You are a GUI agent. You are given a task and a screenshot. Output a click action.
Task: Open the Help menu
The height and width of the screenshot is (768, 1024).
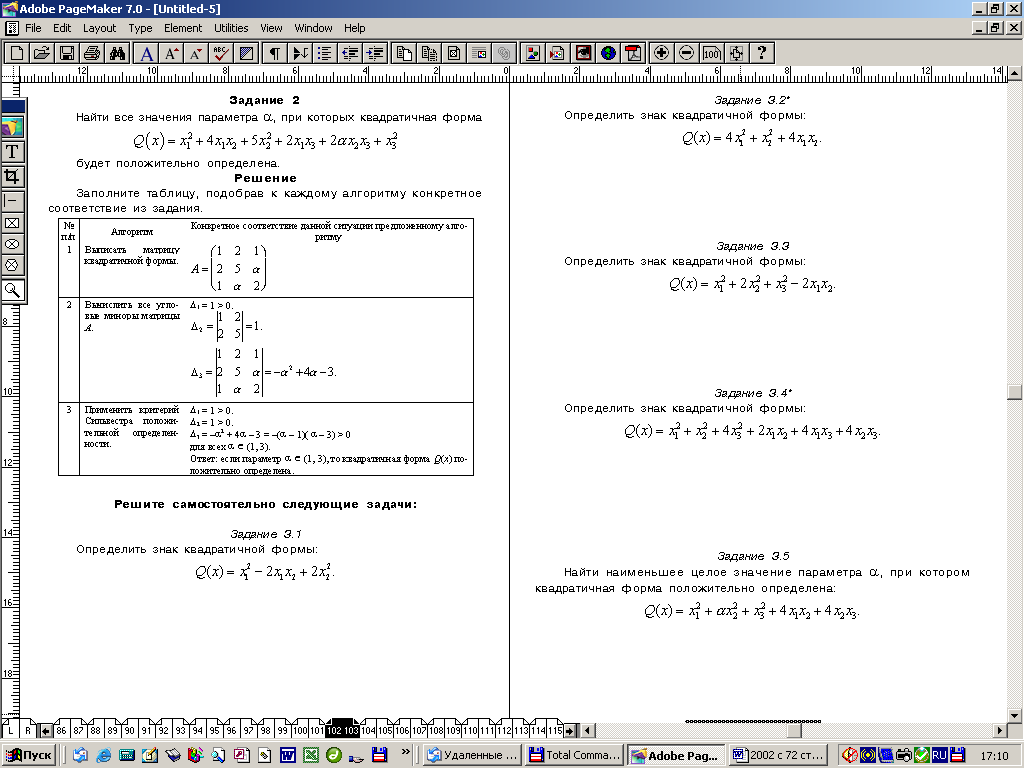pyautogui.click(x=355, y=28)
